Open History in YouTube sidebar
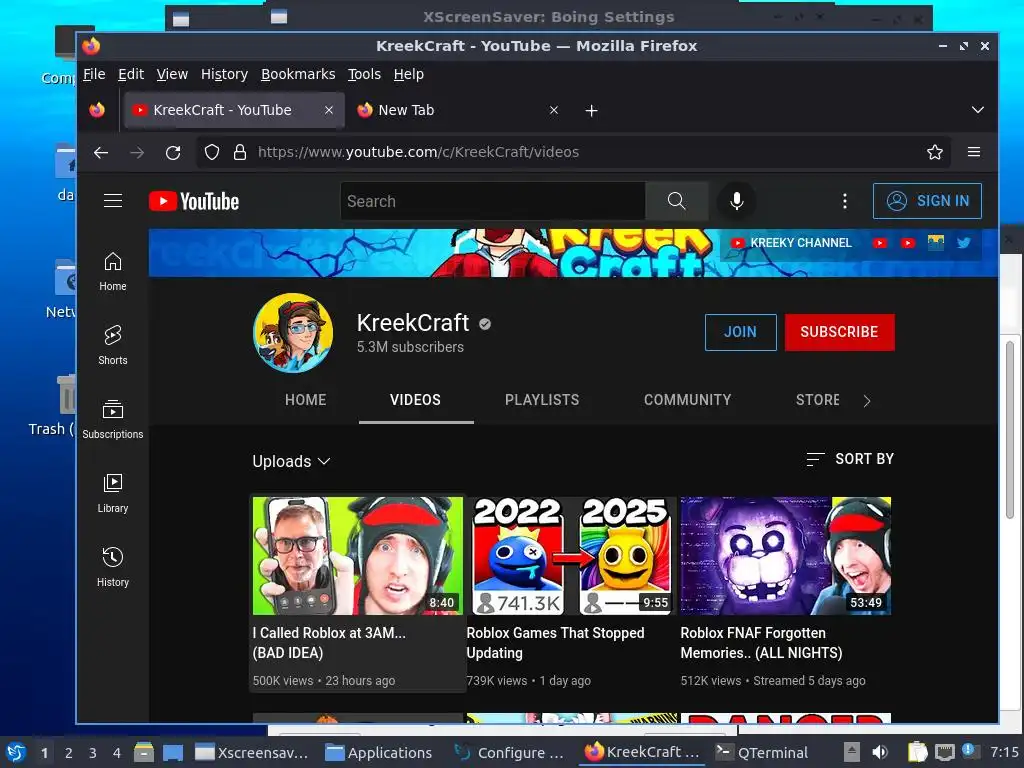 pyautogui.click(x=113, y=567)
